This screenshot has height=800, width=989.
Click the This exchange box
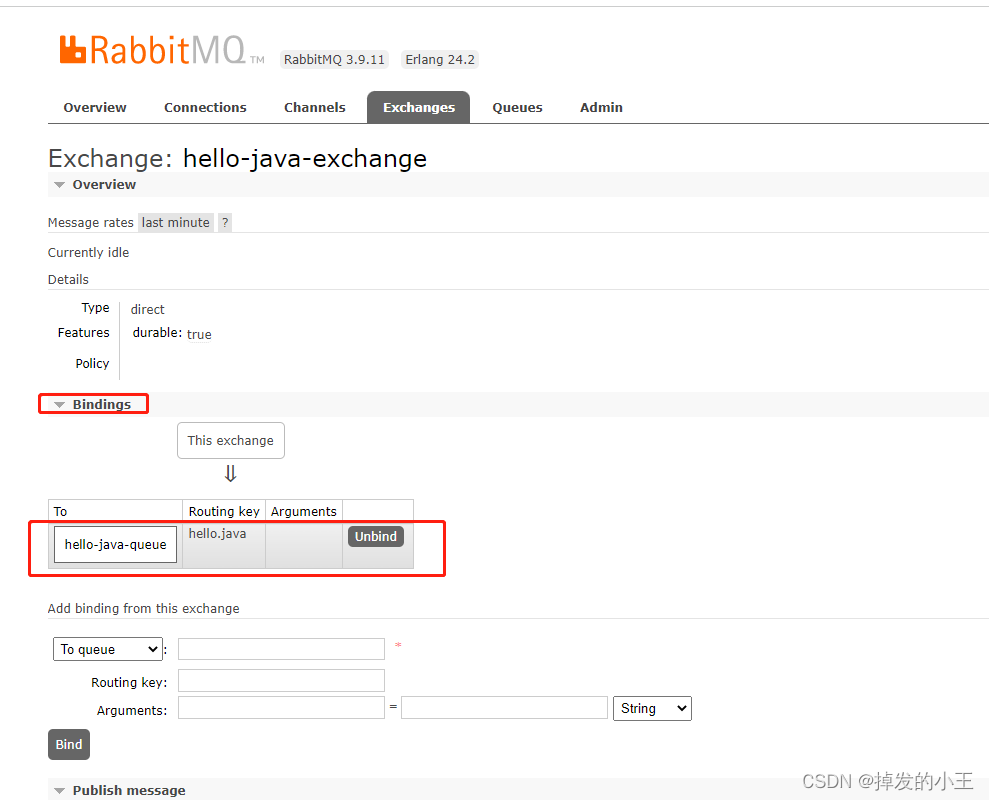231,440
